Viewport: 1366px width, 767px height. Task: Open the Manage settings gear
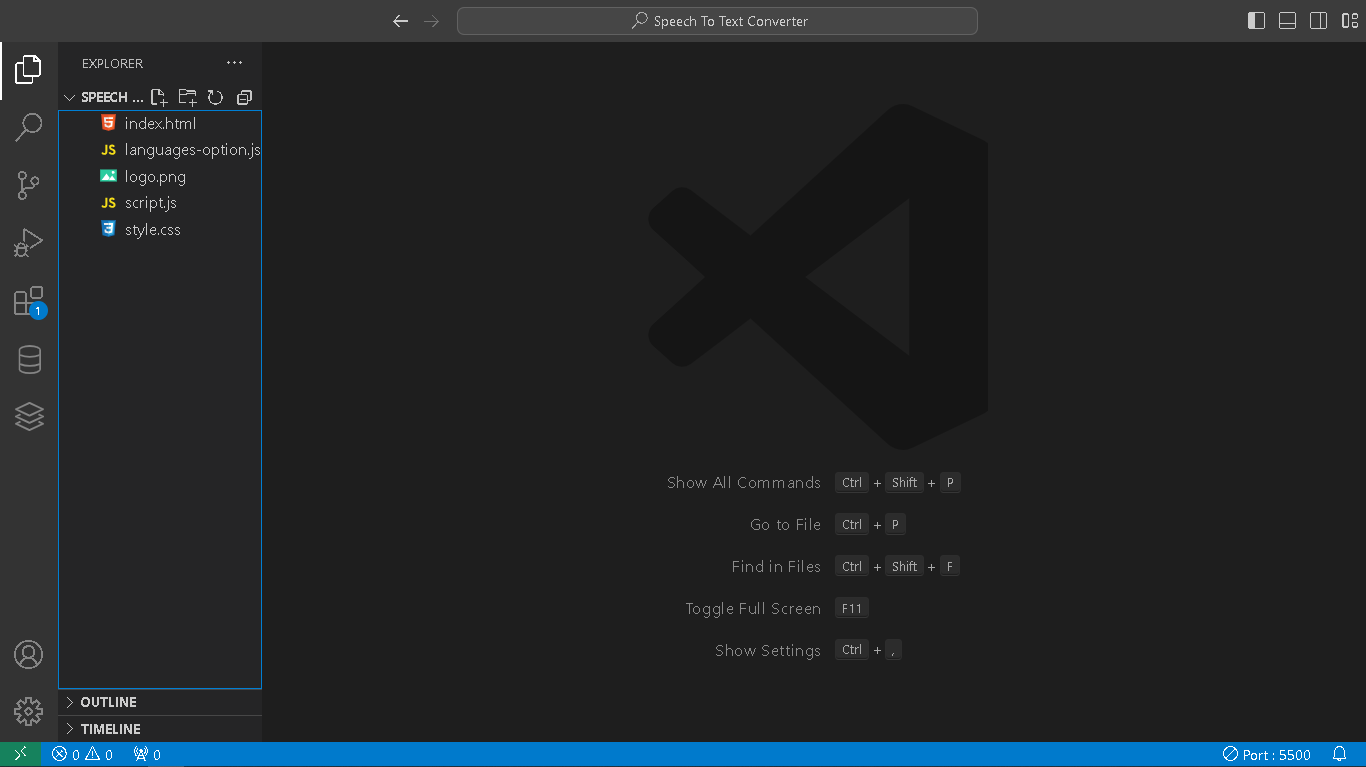pos(28,712)
